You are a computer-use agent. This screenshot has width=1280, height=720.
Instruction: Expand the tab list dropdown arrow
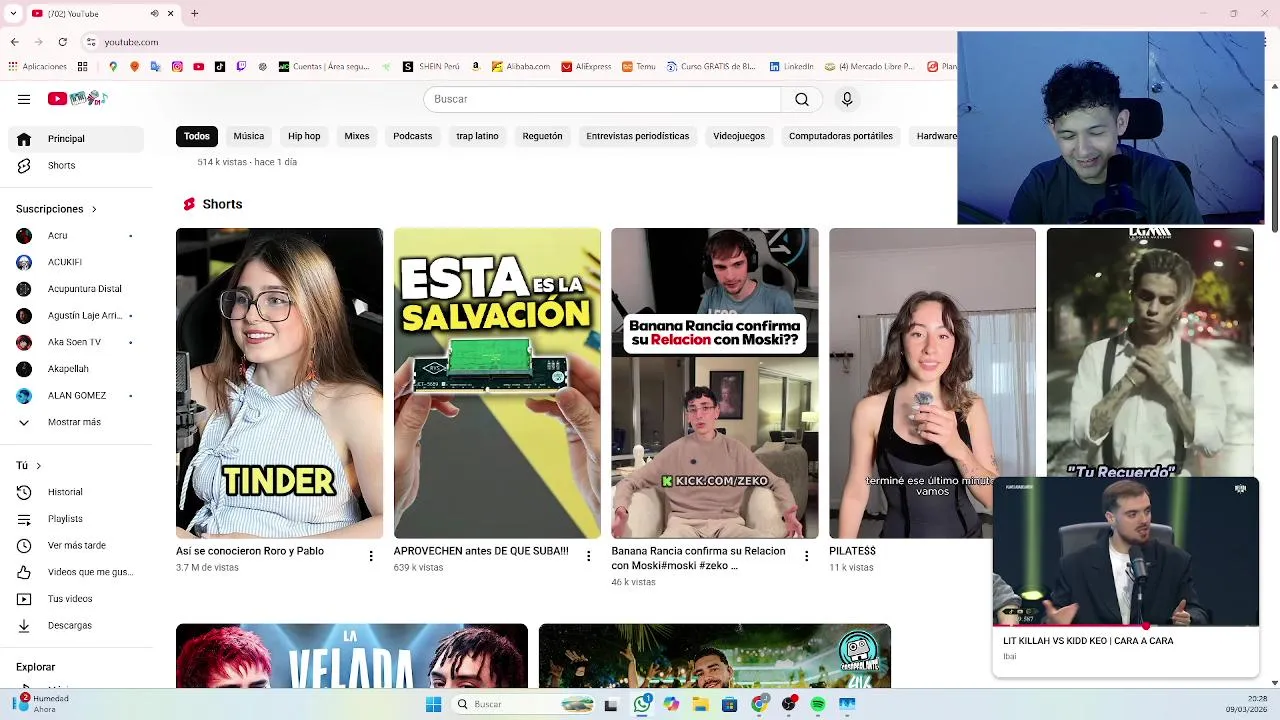click(13, 13)
